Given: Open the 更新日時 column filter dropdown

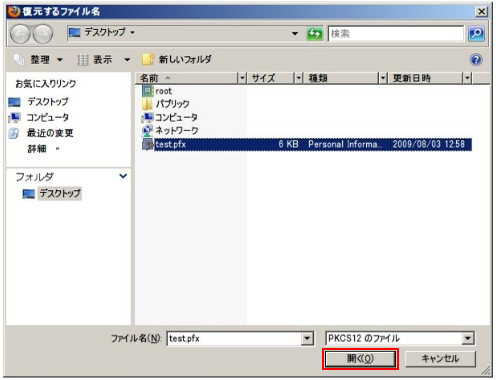Looking at the screenshot, I should (x=468, y=78).
